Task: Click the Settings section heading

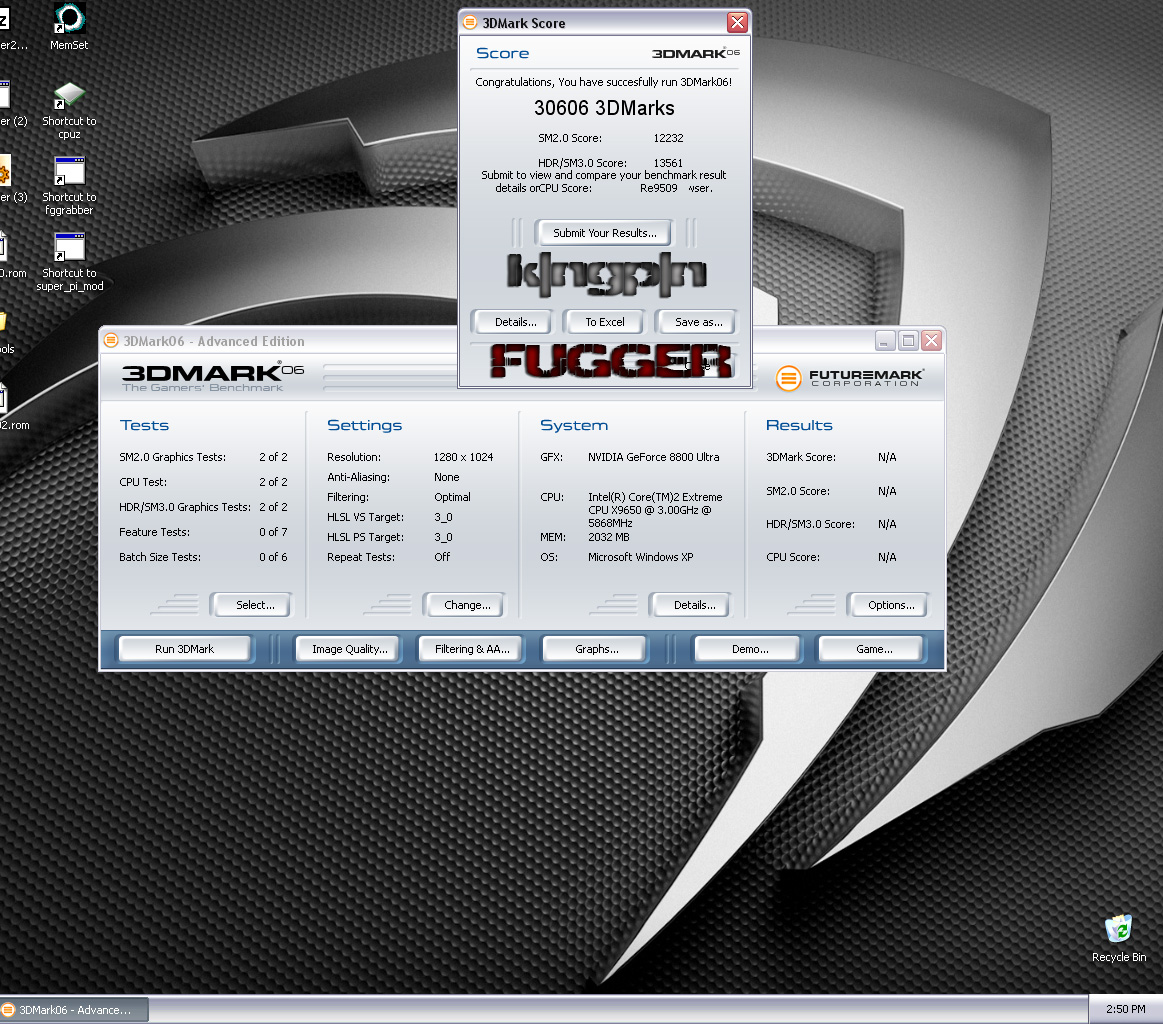Action: click(x=364, y=425)
